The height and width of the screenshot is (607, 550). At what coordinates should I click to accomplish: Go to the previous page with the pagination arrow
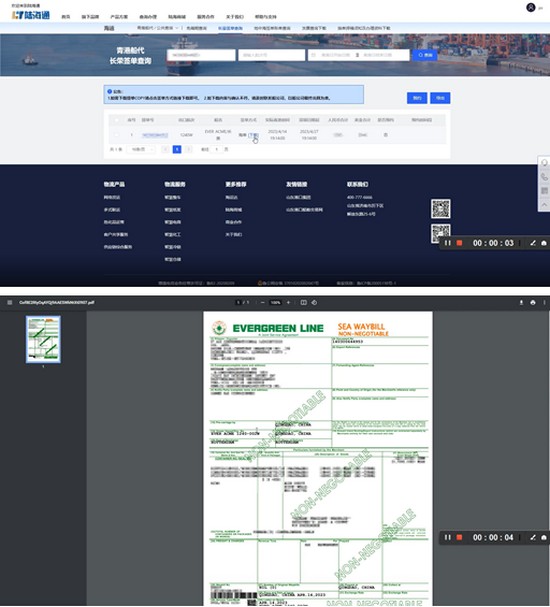(165, 149)
